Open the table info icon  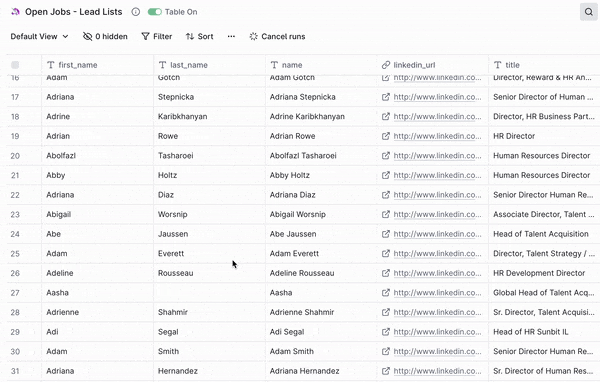pos(135,12)
